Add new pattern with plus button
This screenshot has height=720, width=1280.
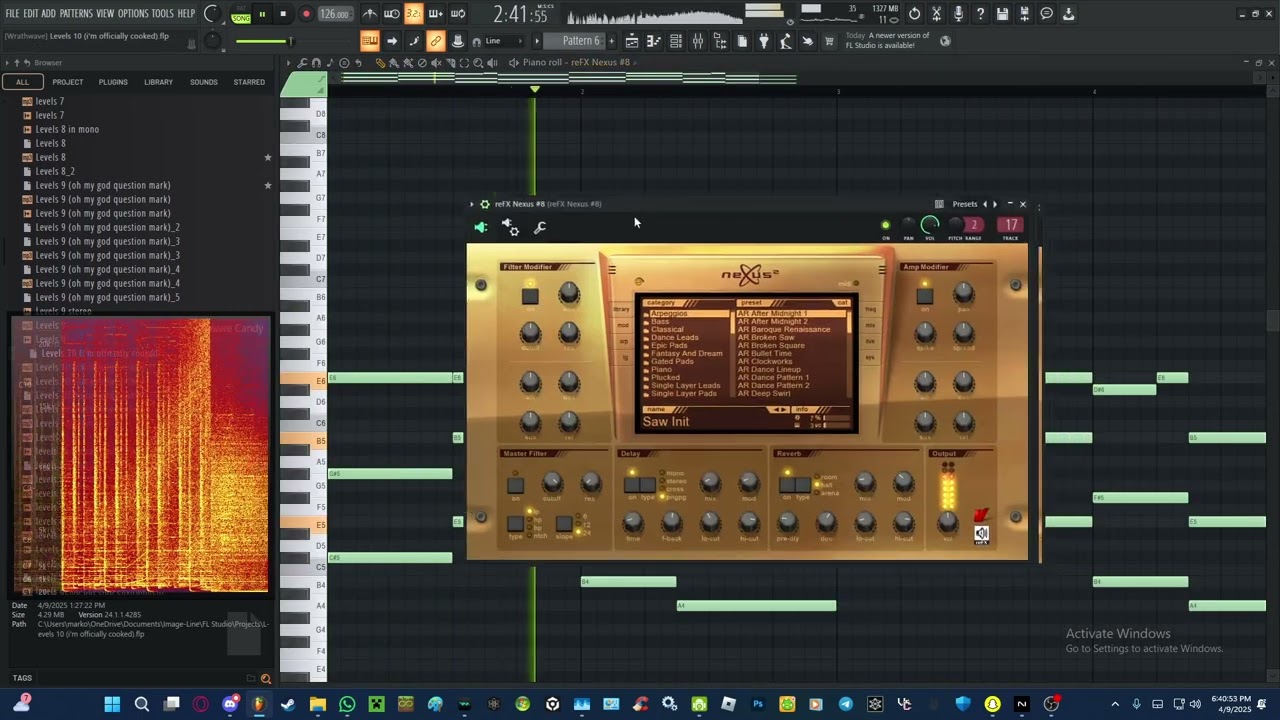click(612, 41)
